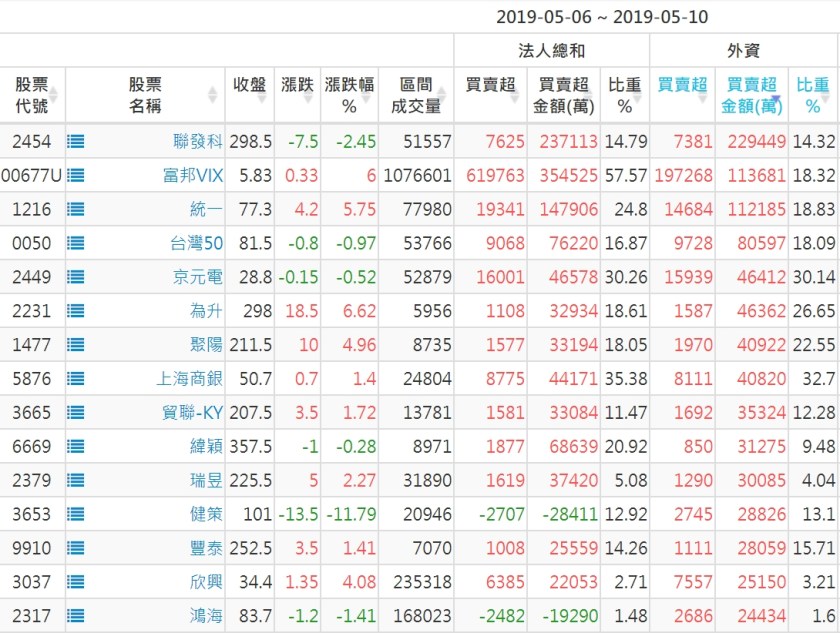The image size is (840, 633).
Task: Sort by the 外資 比重 % header
Action: pos(813,95)
